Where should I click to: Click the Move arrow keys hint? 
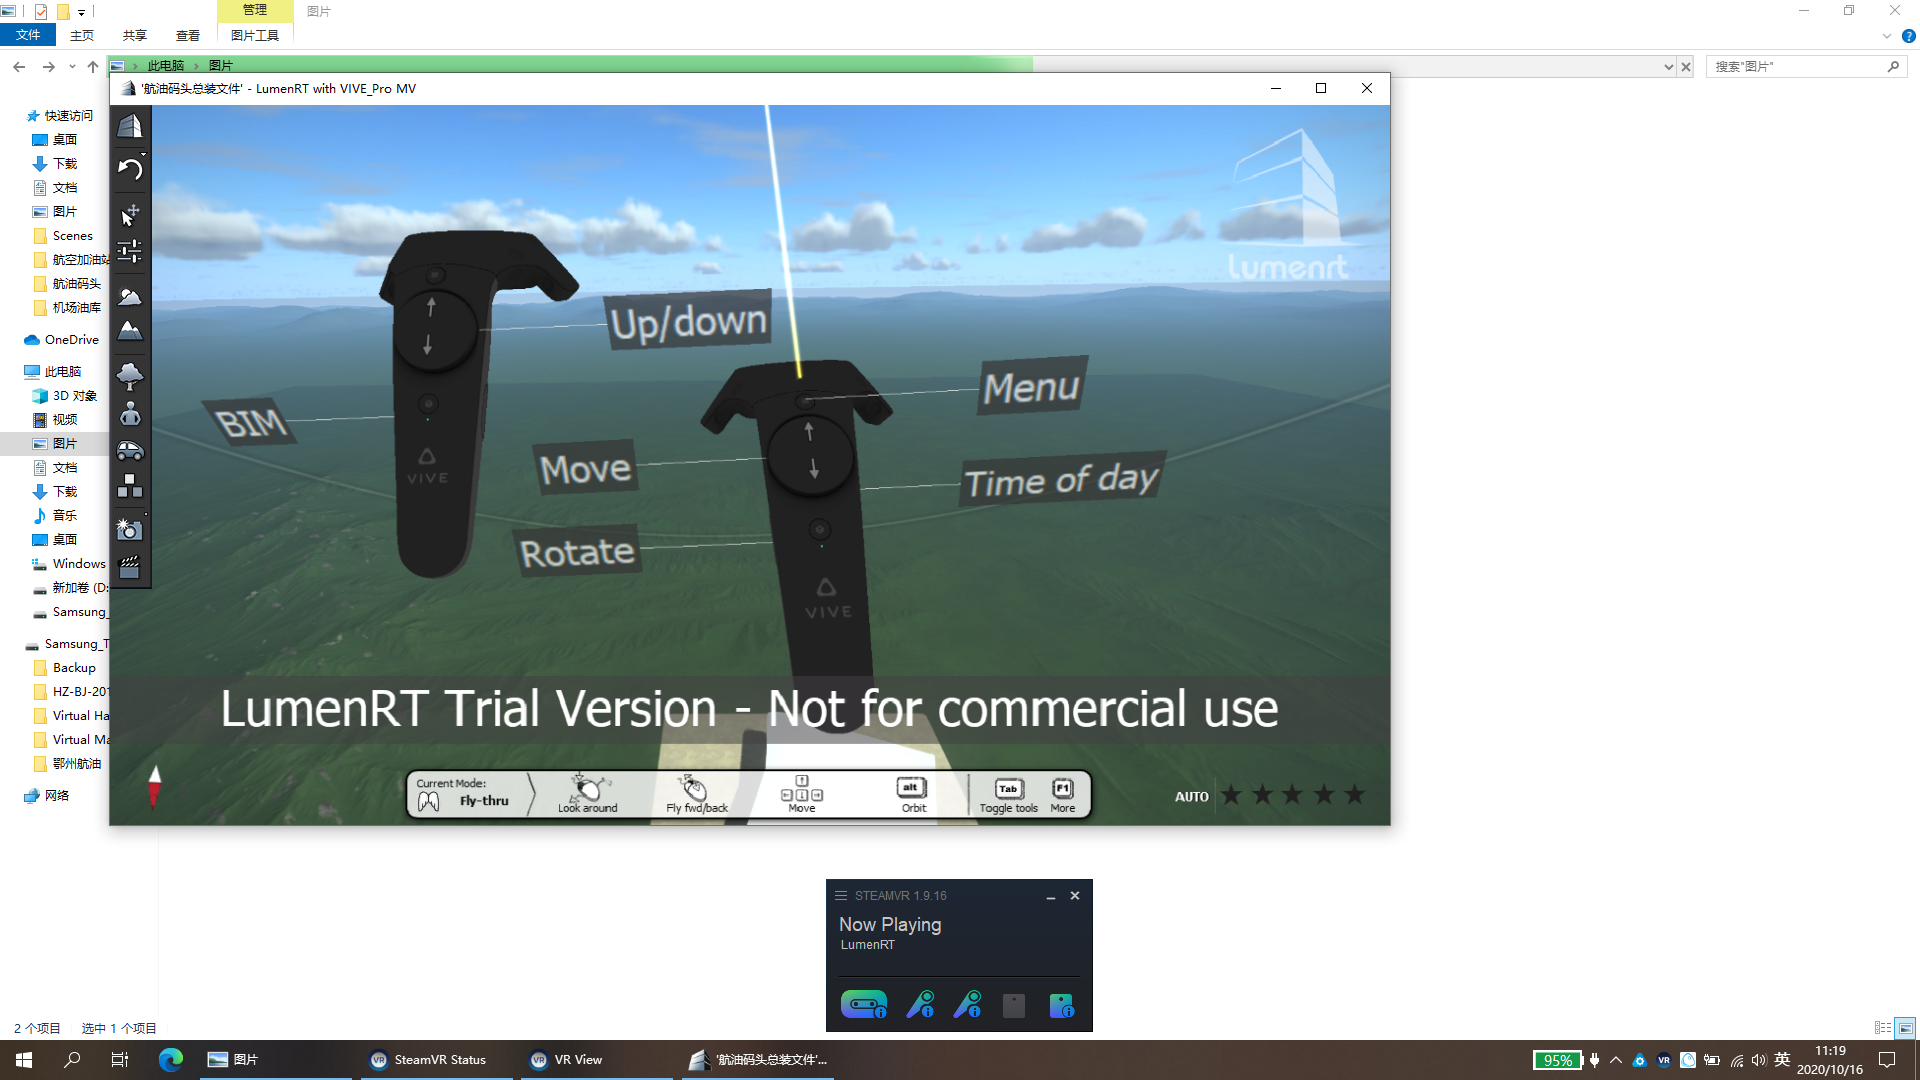click(802, 794)
